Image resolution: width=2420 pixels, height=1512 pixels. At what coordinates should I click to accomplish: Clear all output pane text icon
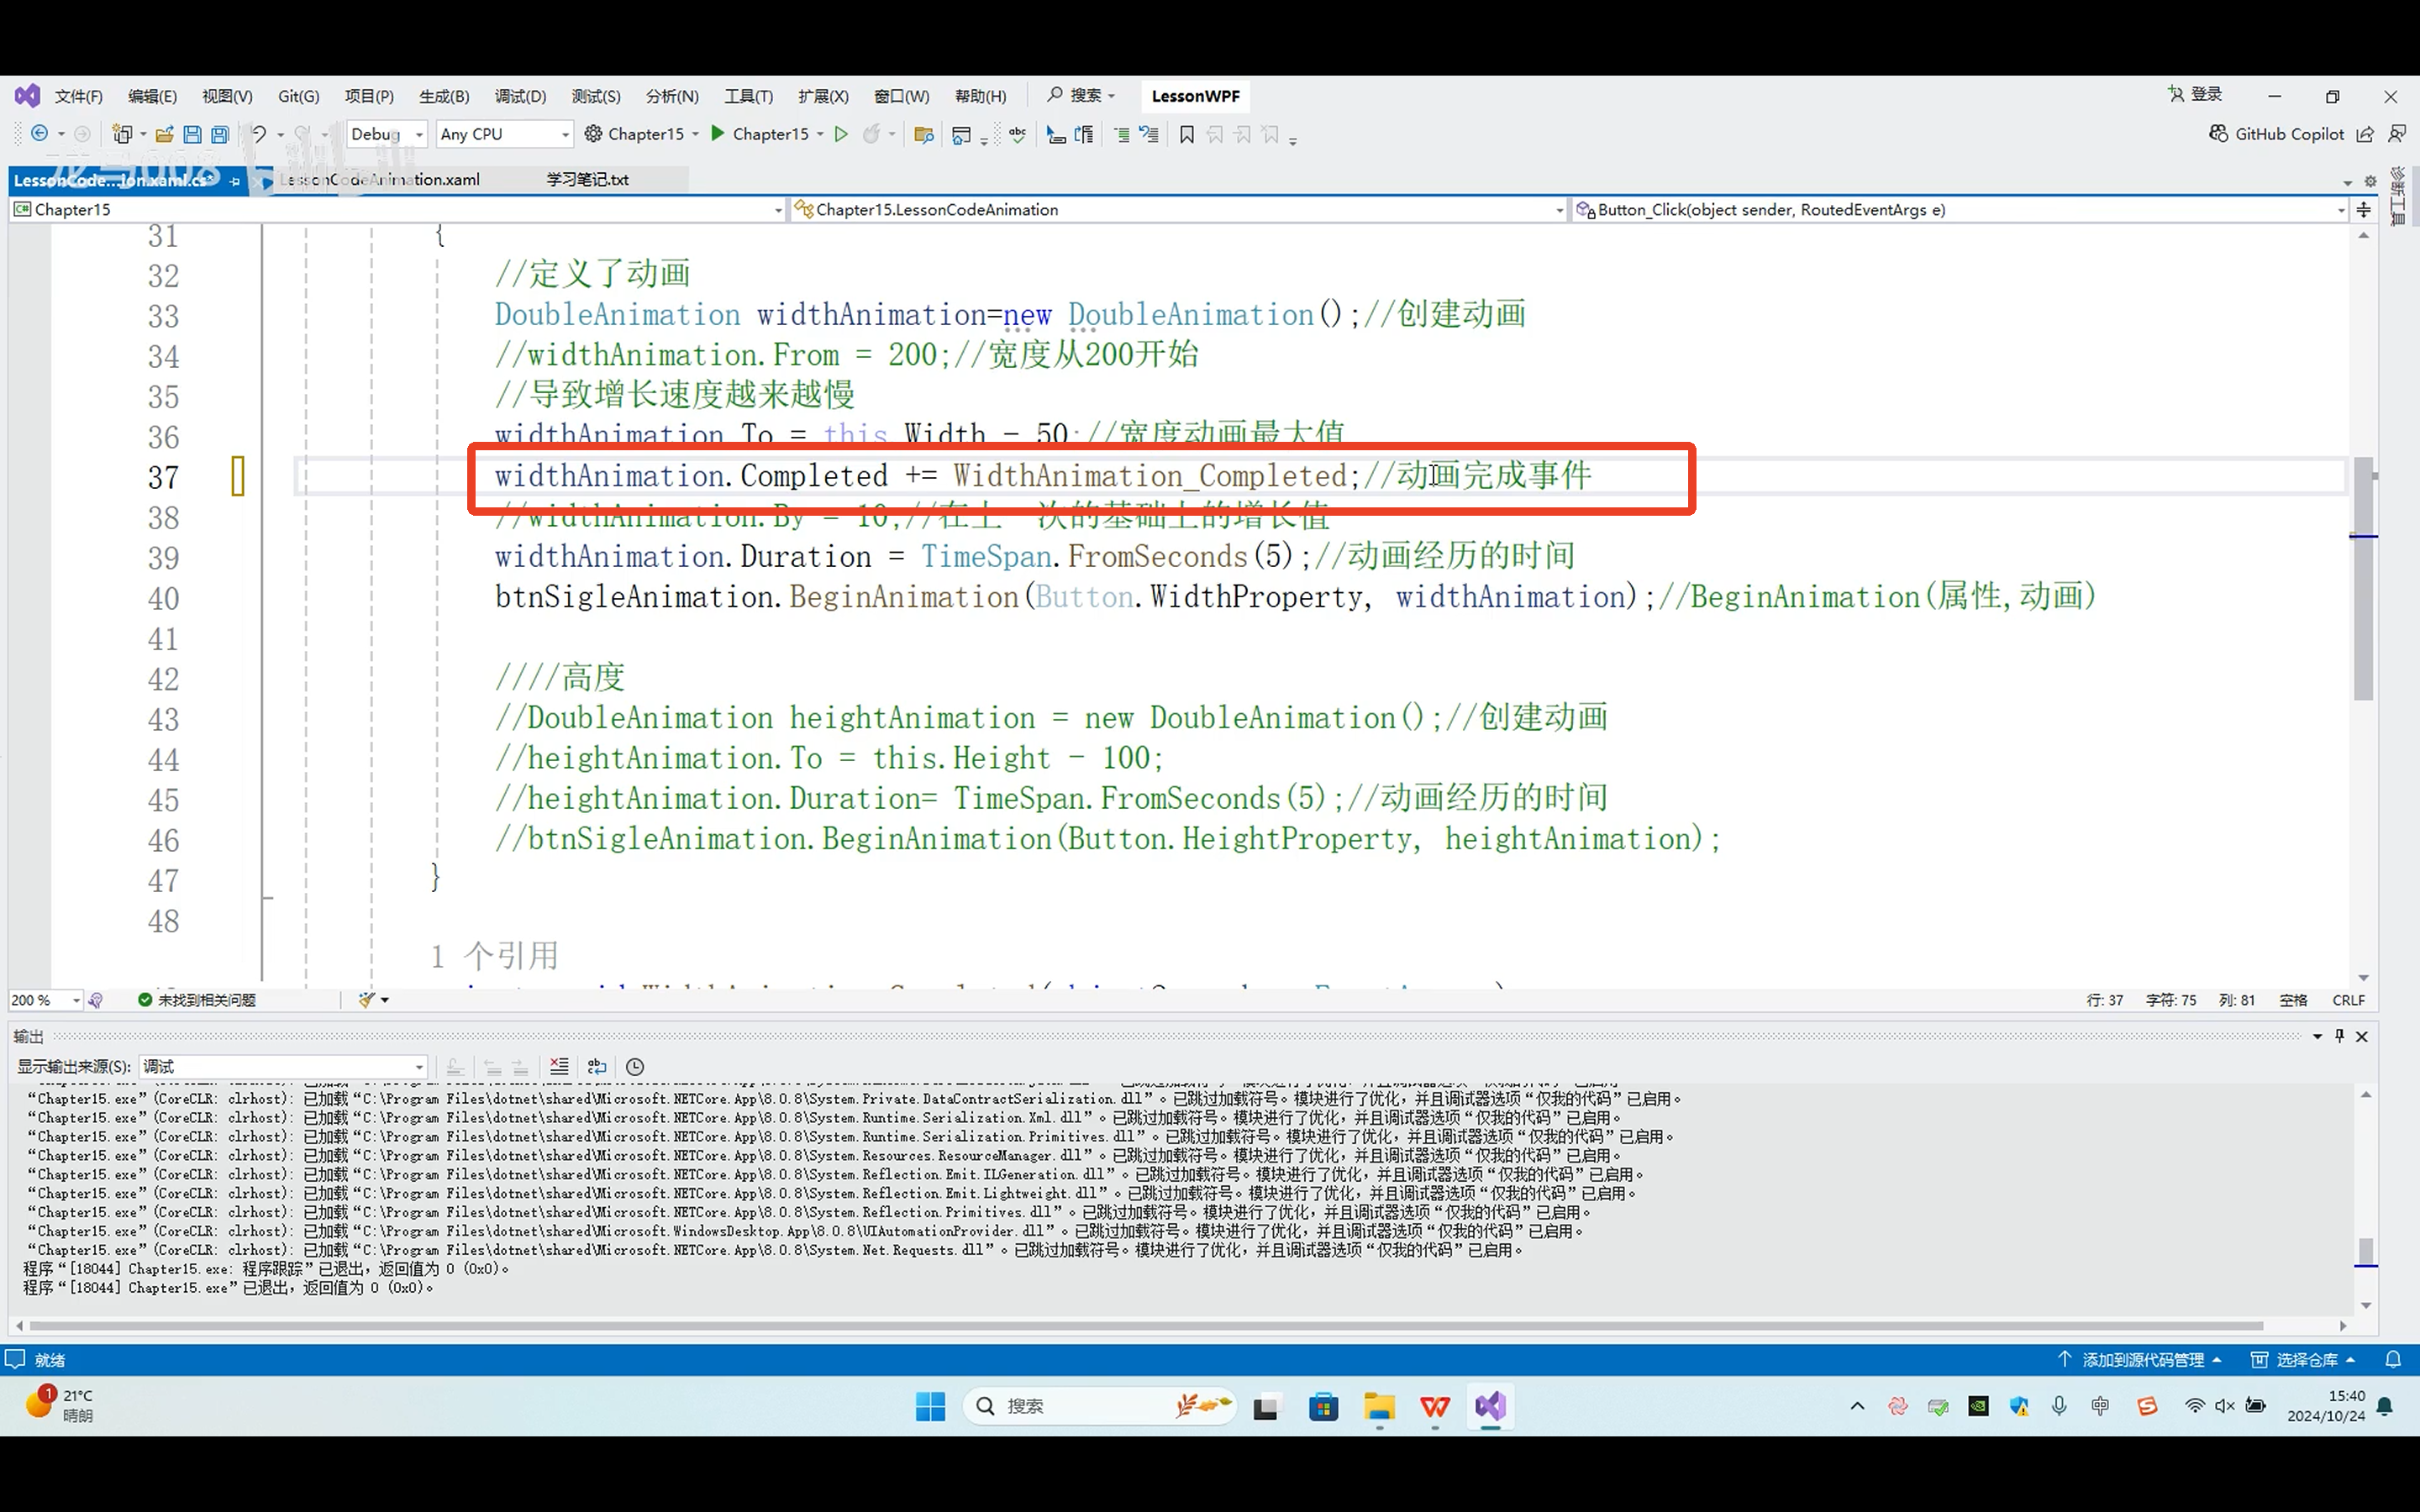point(559,1067)
